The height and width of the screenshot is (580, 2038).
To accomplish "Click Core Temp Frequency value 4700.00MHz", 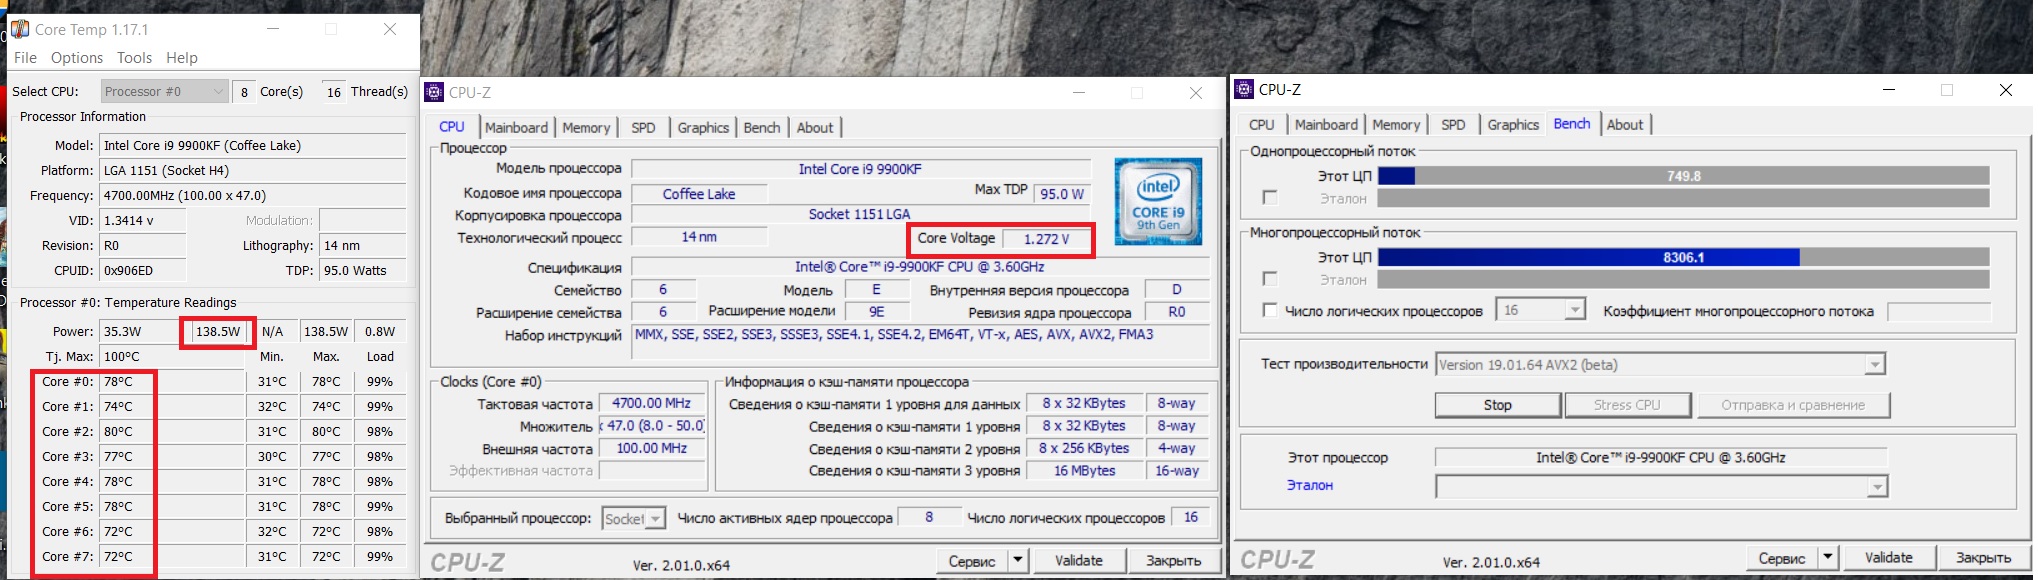I will pos(253,195).
